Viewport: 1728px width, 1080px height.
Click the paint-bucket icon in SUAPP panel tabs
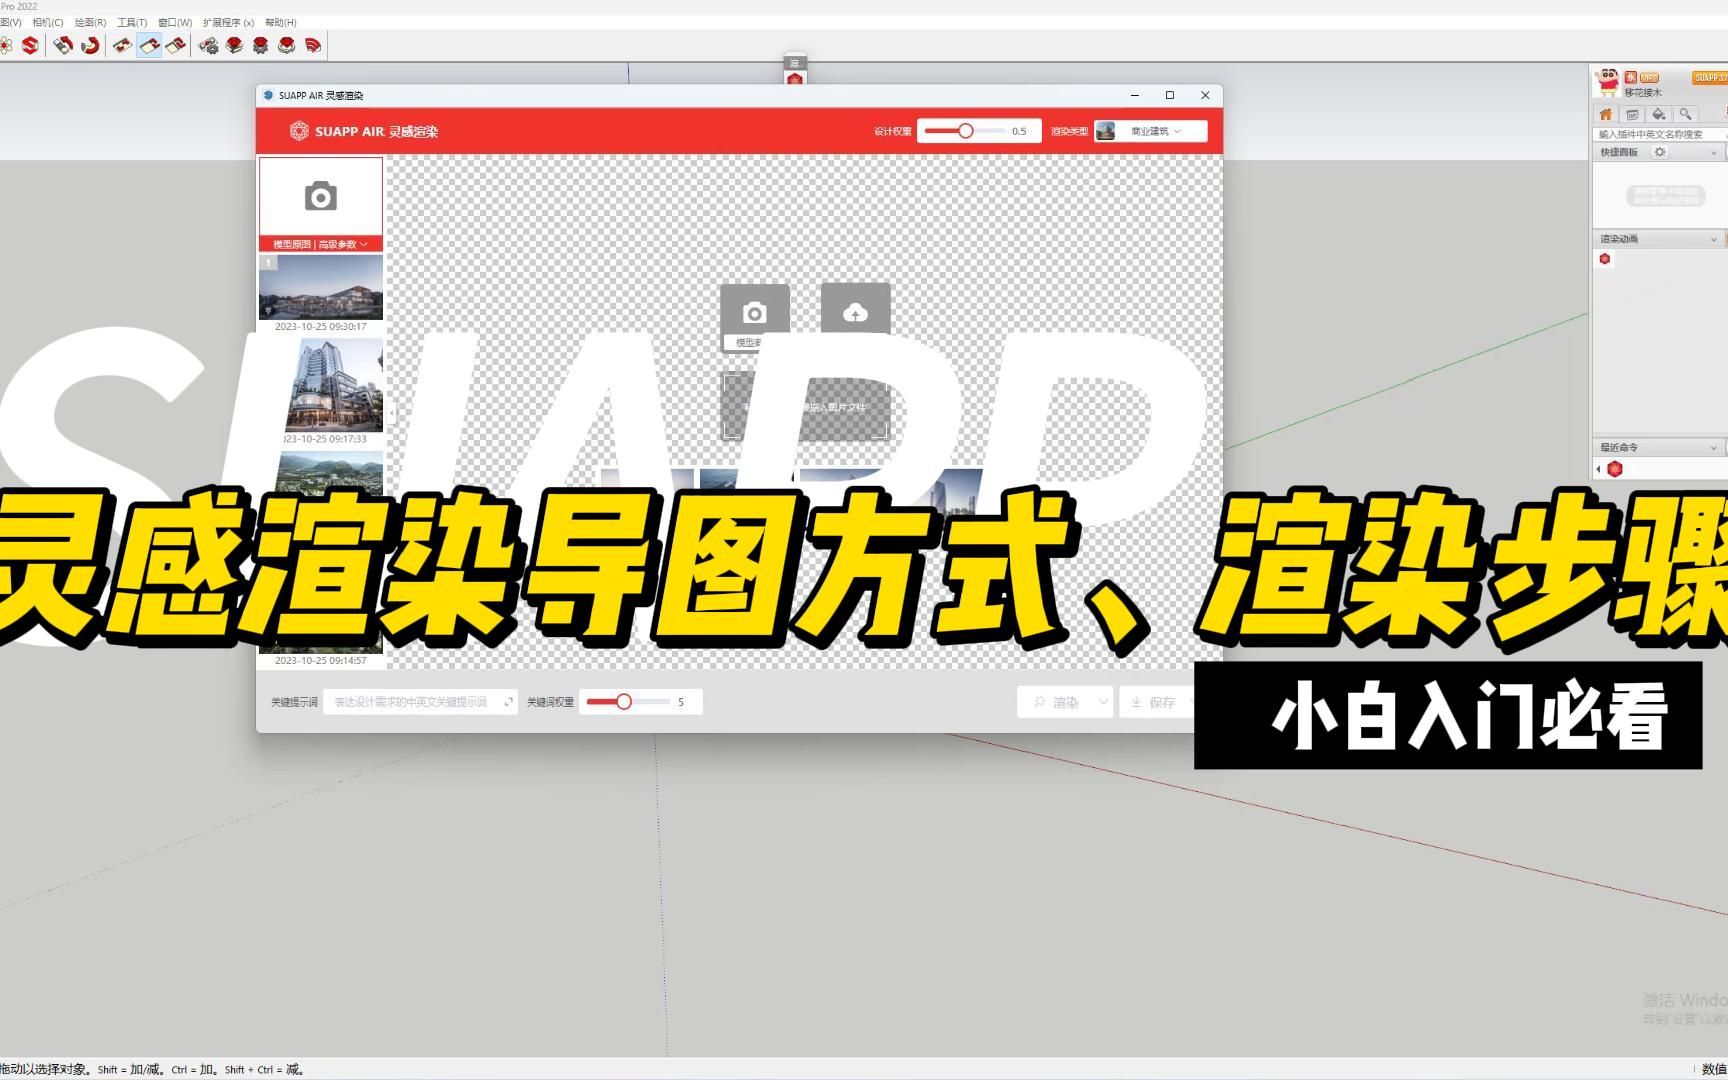pos(1657,115)
